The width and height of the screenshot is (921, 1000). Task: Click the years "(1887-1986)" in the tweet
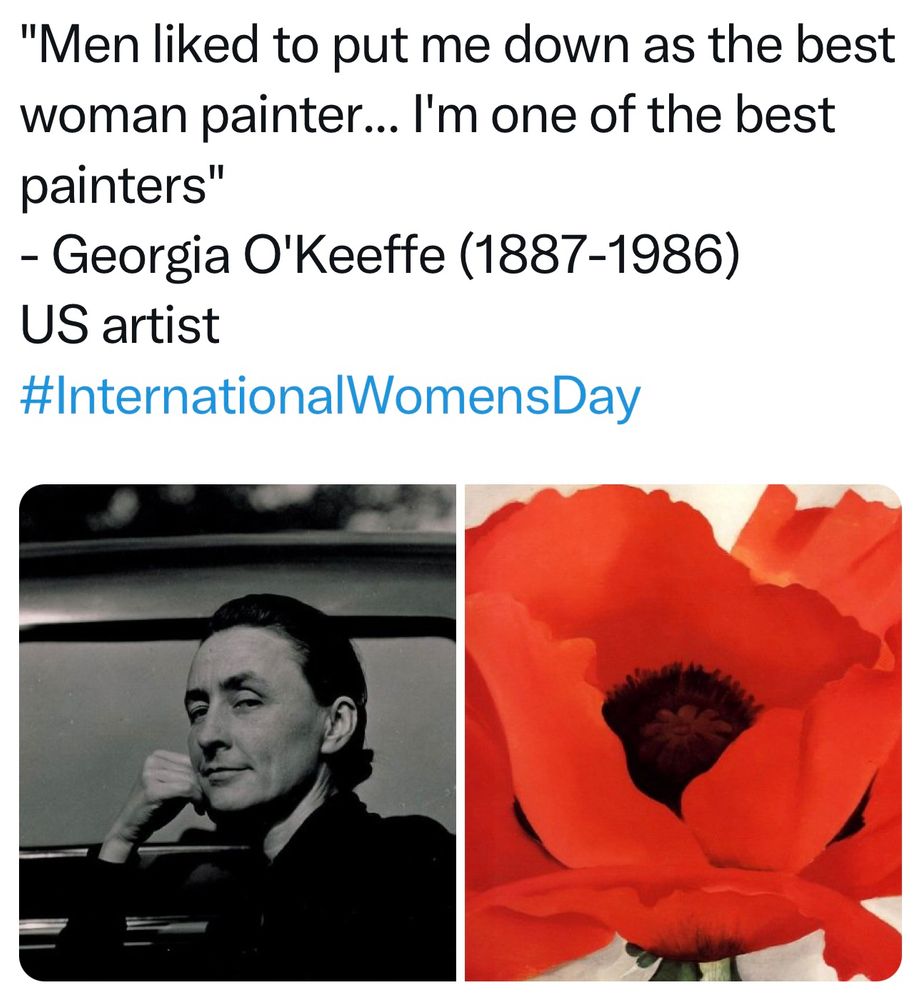pos(599,258)
